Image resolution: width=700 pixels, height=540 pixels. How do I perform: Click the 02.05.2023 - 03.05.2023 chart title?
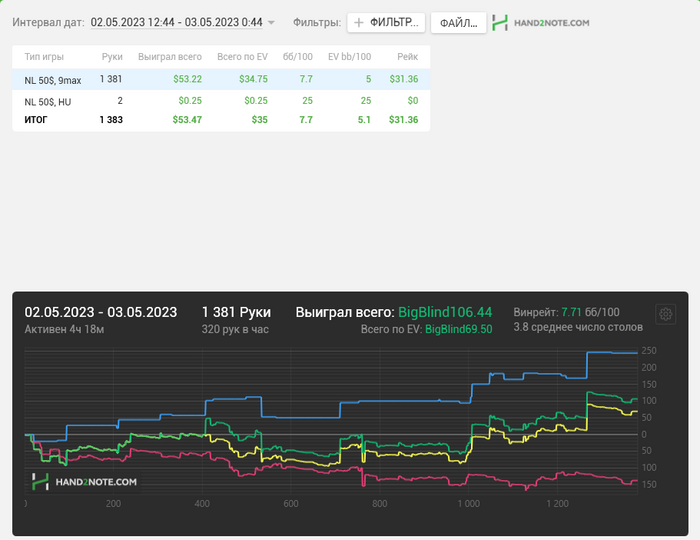coord(101,312)
